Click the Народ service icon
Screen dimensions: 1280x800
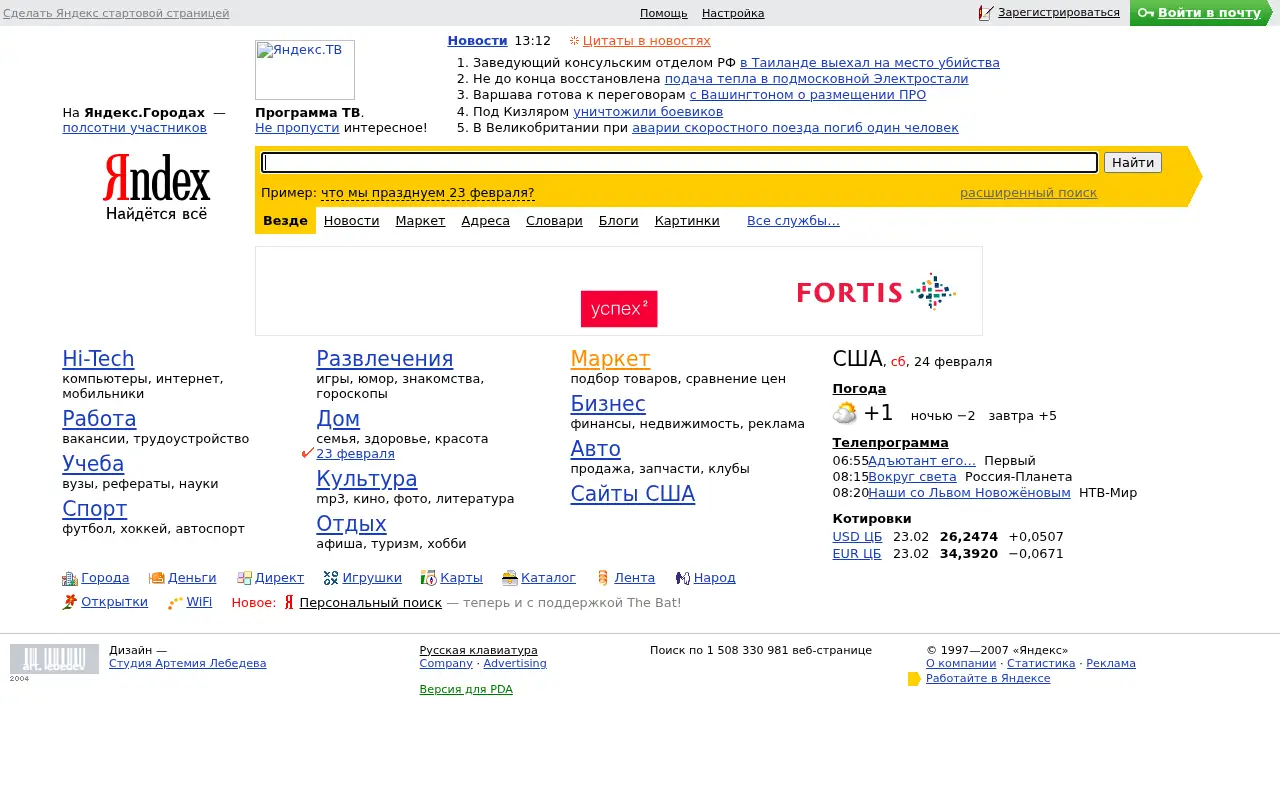point(682,578)
